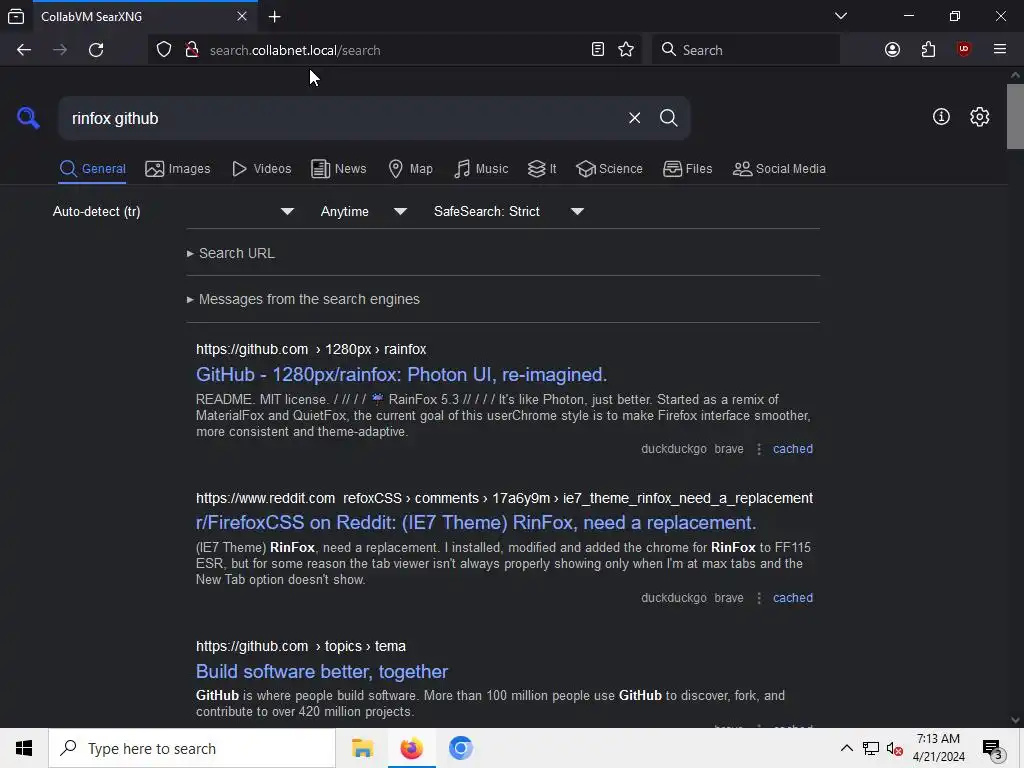Screen dimensions: 1024x768
Task: Expand the Search URL section
Action: tap(231, 253)
